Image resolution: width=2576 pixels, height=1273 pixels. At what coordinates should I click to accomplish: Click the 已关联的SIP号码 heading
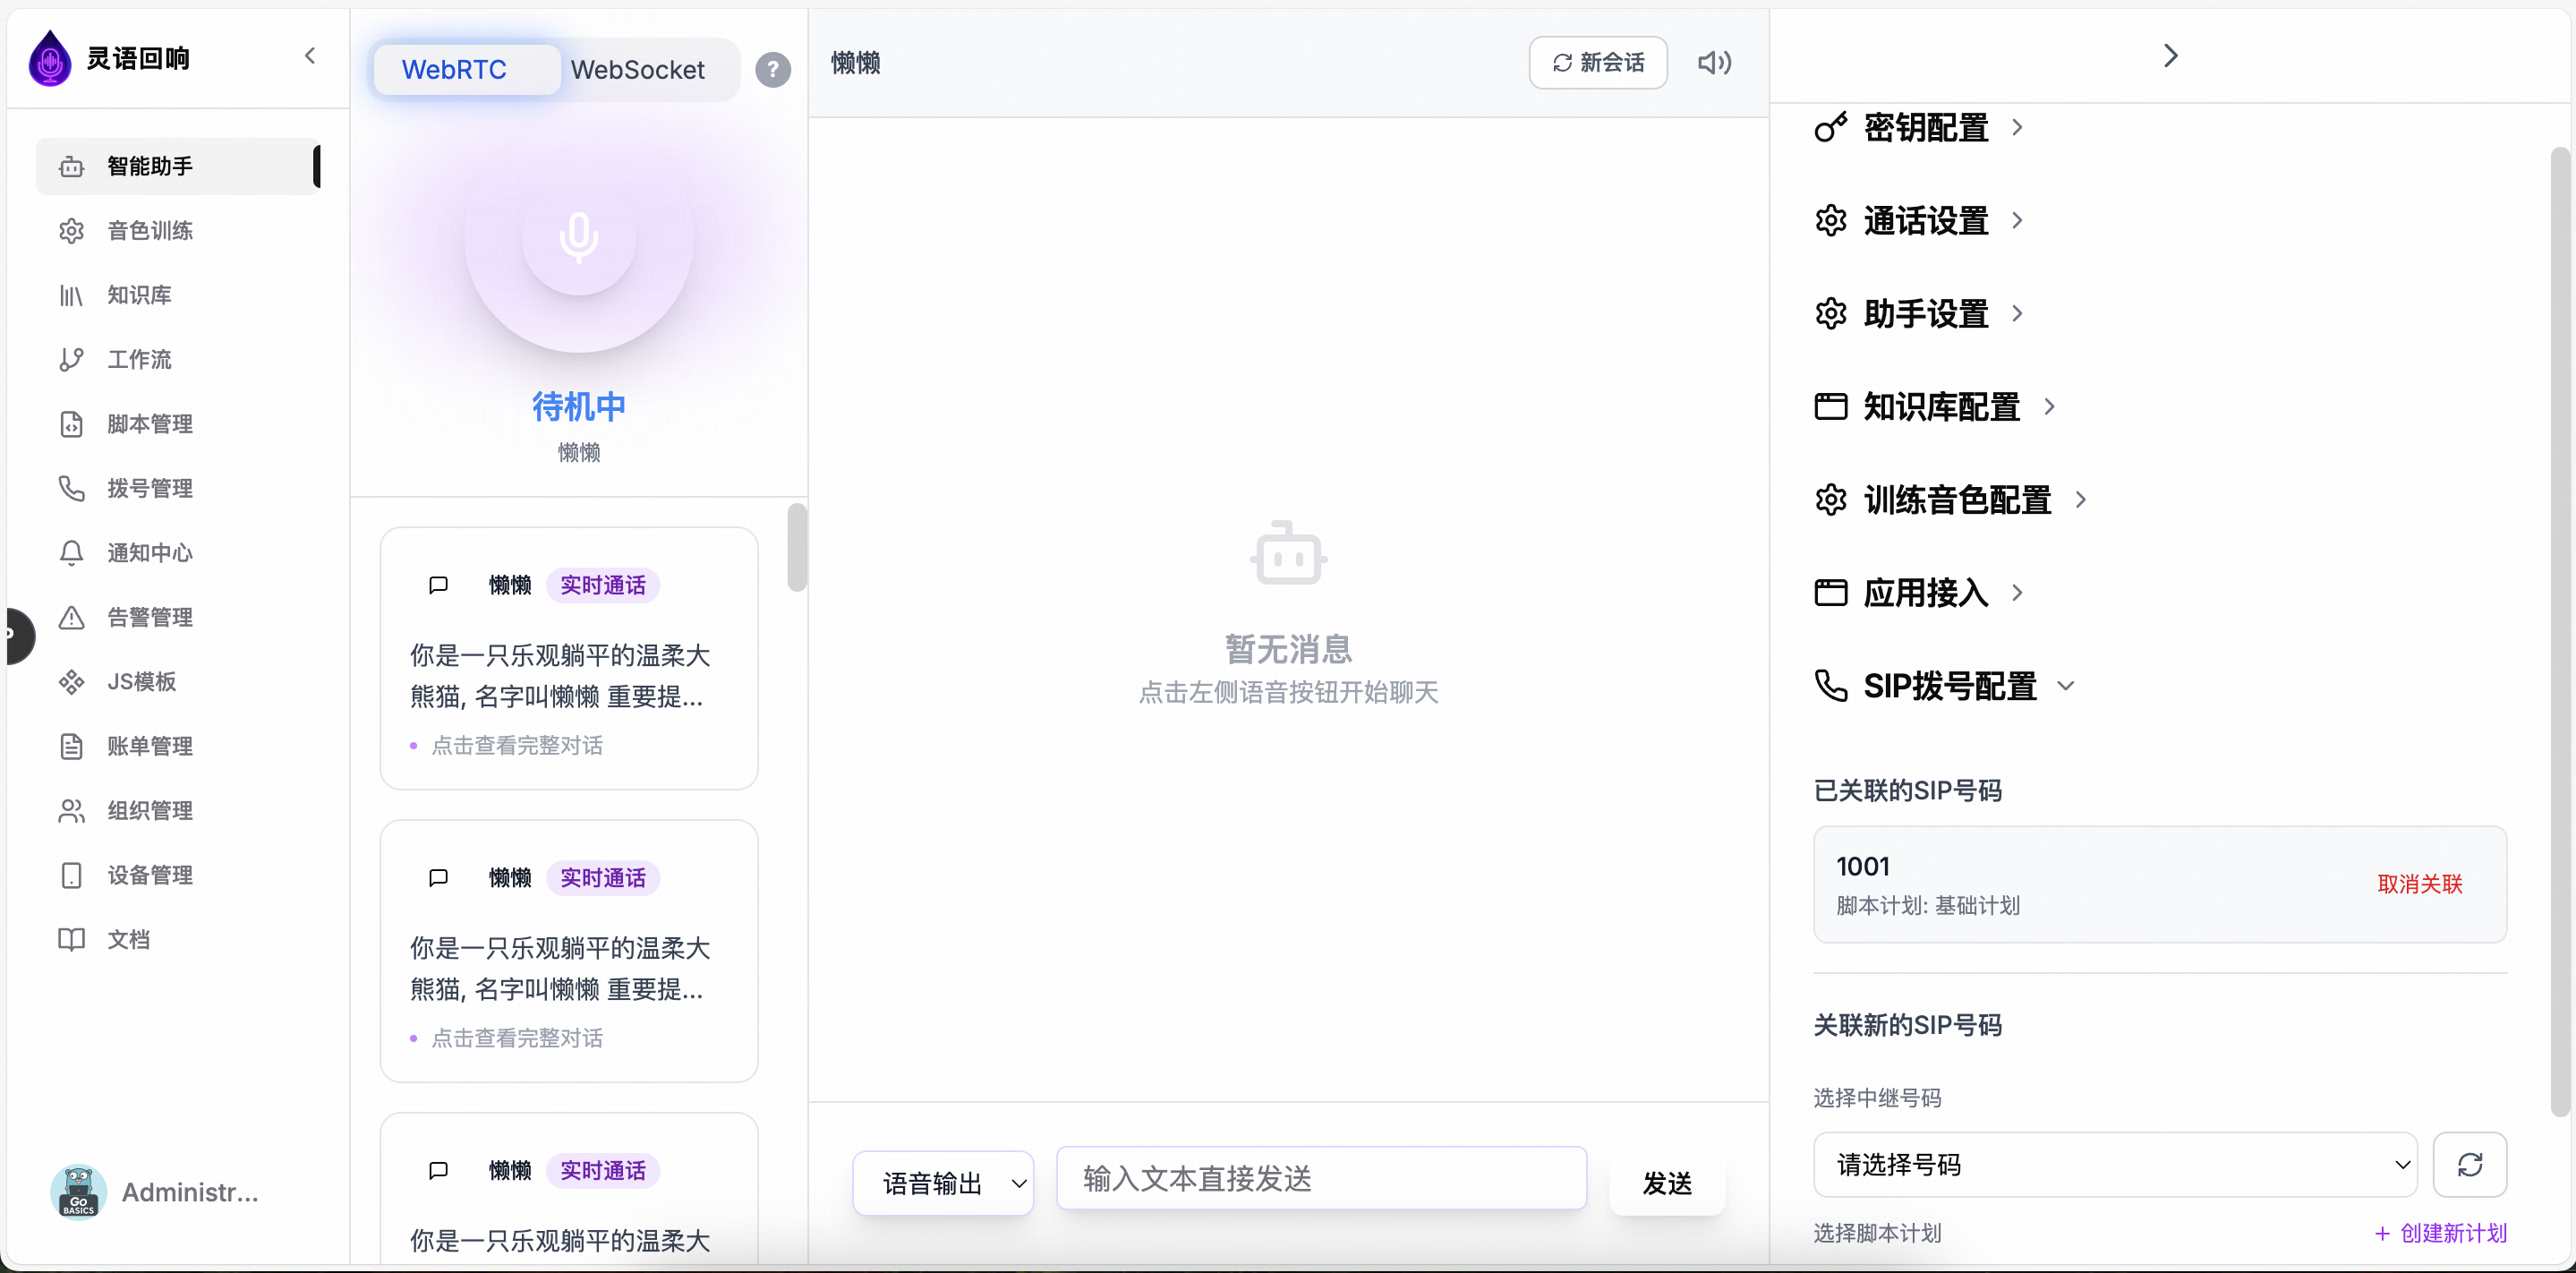[x=1907, y=791]
